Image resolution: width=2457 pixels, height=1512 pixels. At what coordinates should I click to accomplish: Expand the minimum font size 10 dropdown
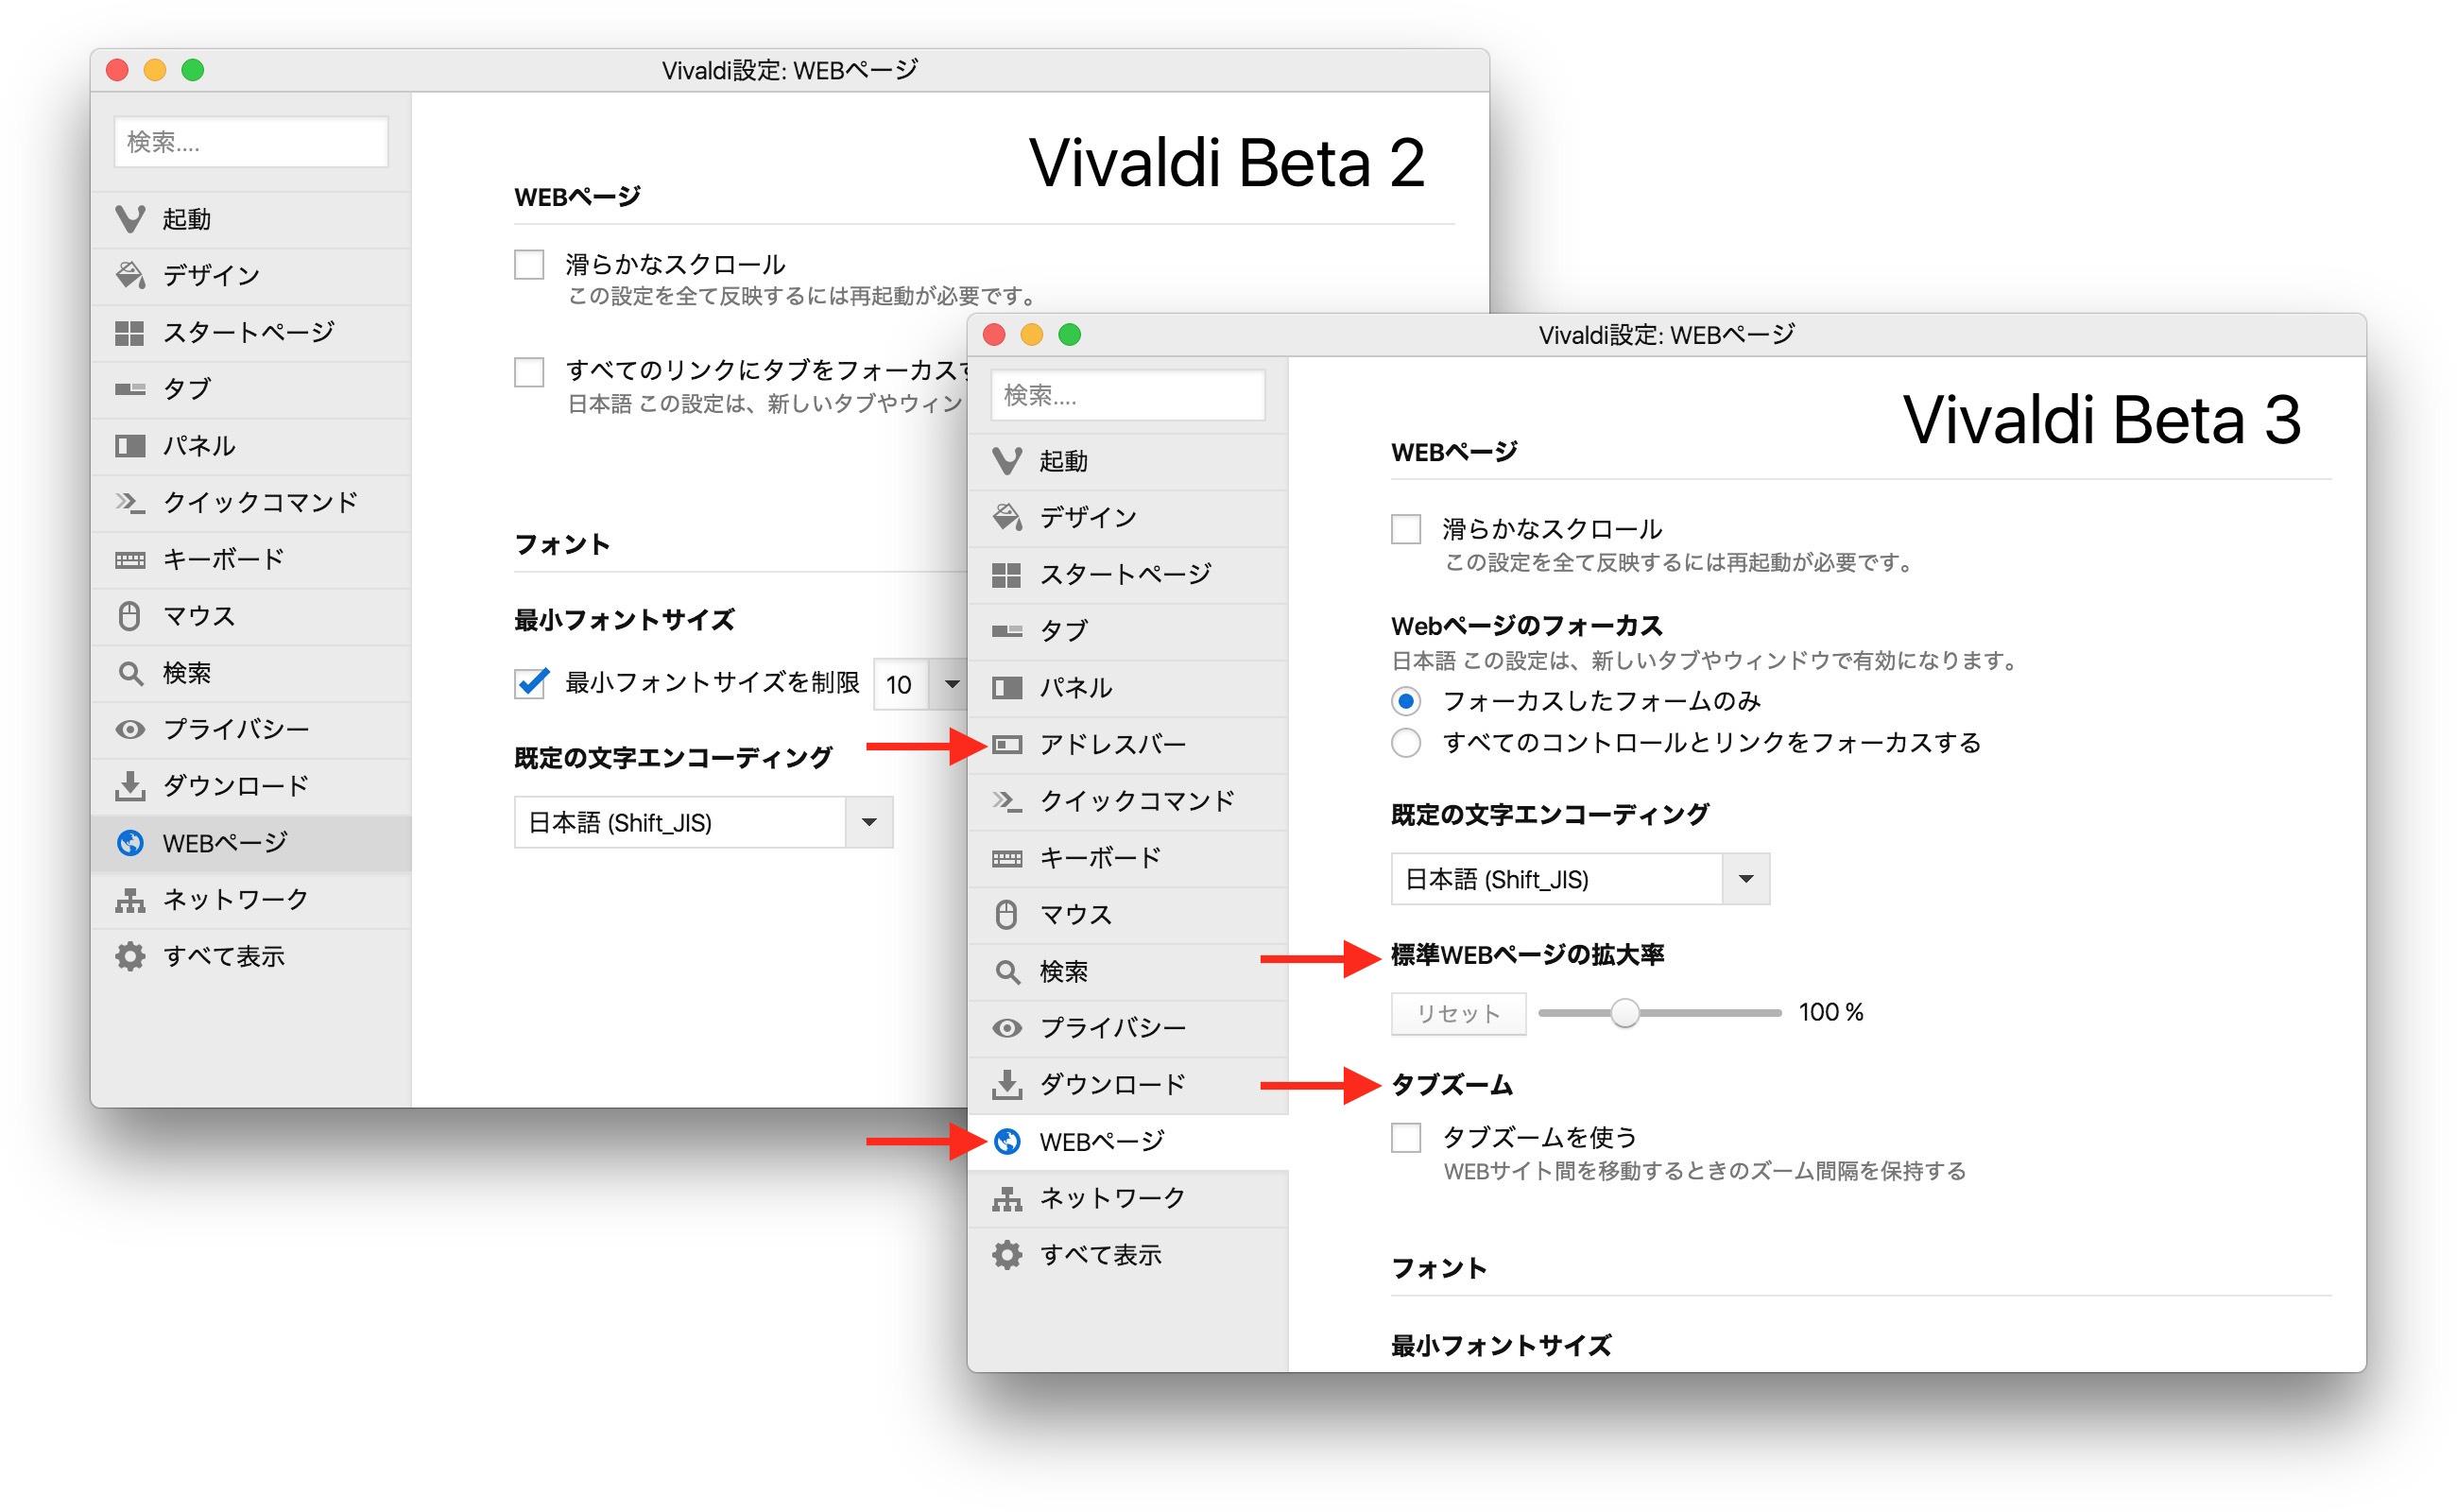tap(952, 685)
